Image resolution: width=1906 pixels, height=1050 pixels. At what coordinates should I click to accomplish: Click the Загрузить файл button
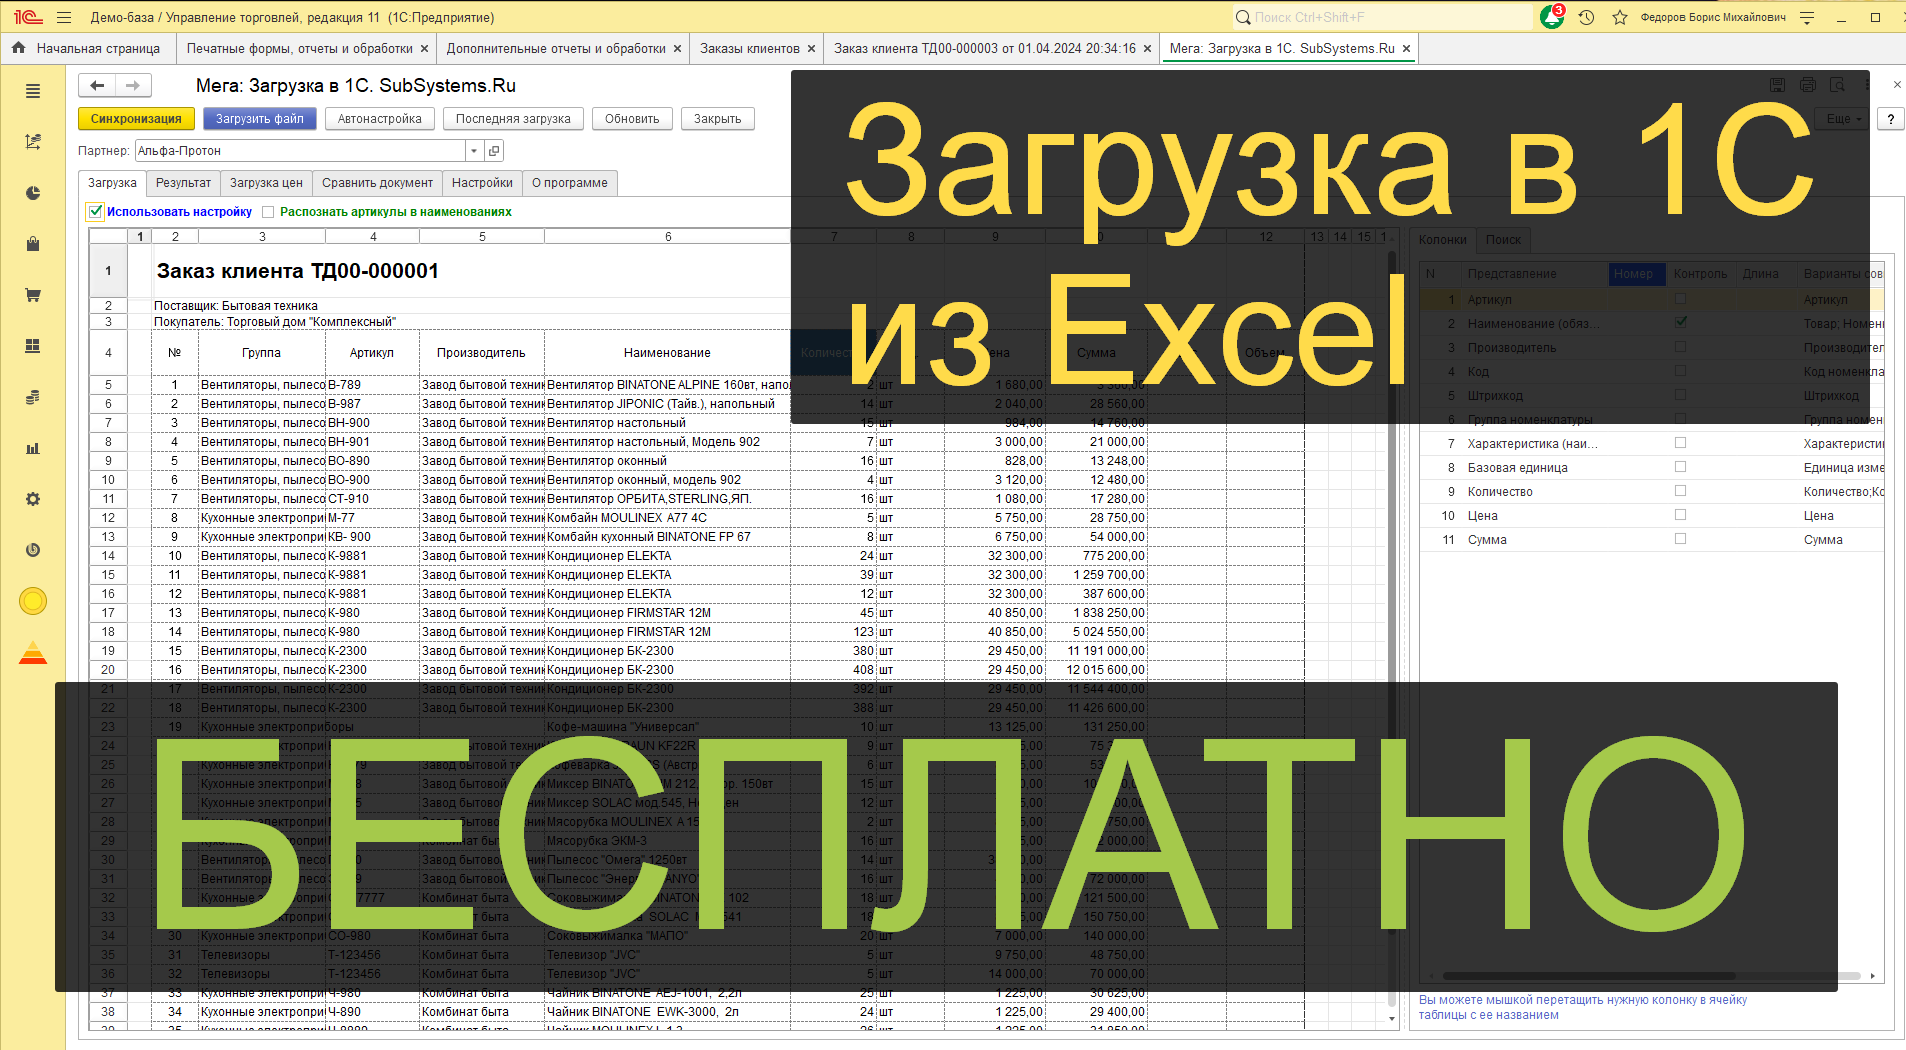[260, 119]
